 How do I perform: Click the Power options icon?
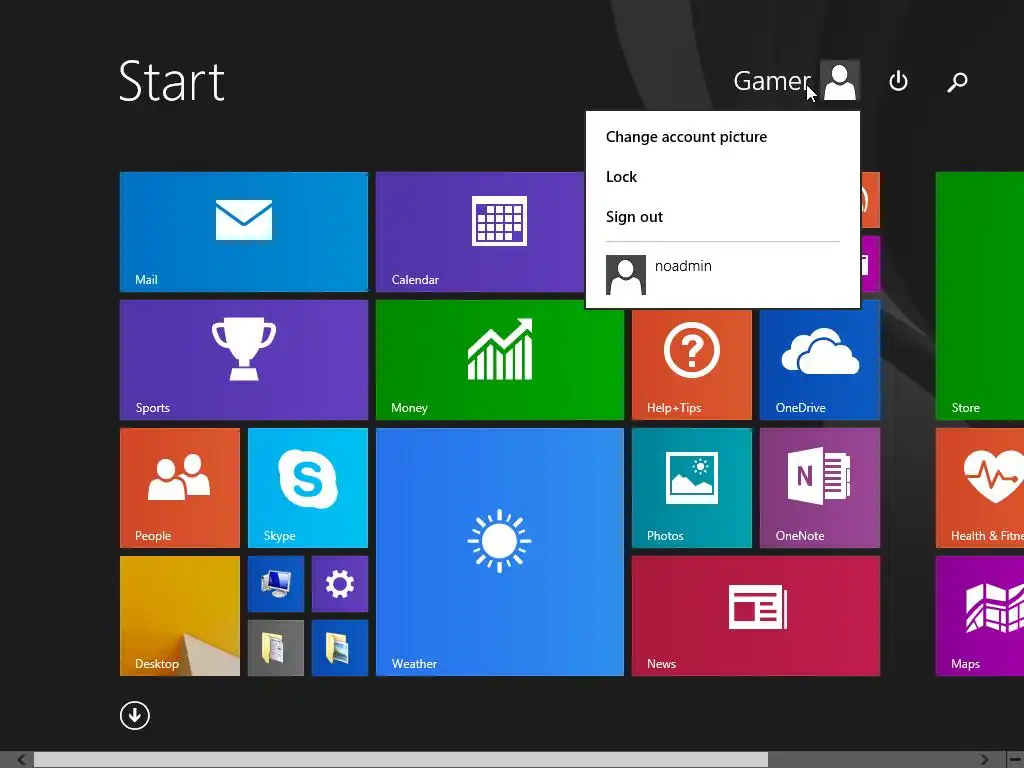[x=898, y=81]
